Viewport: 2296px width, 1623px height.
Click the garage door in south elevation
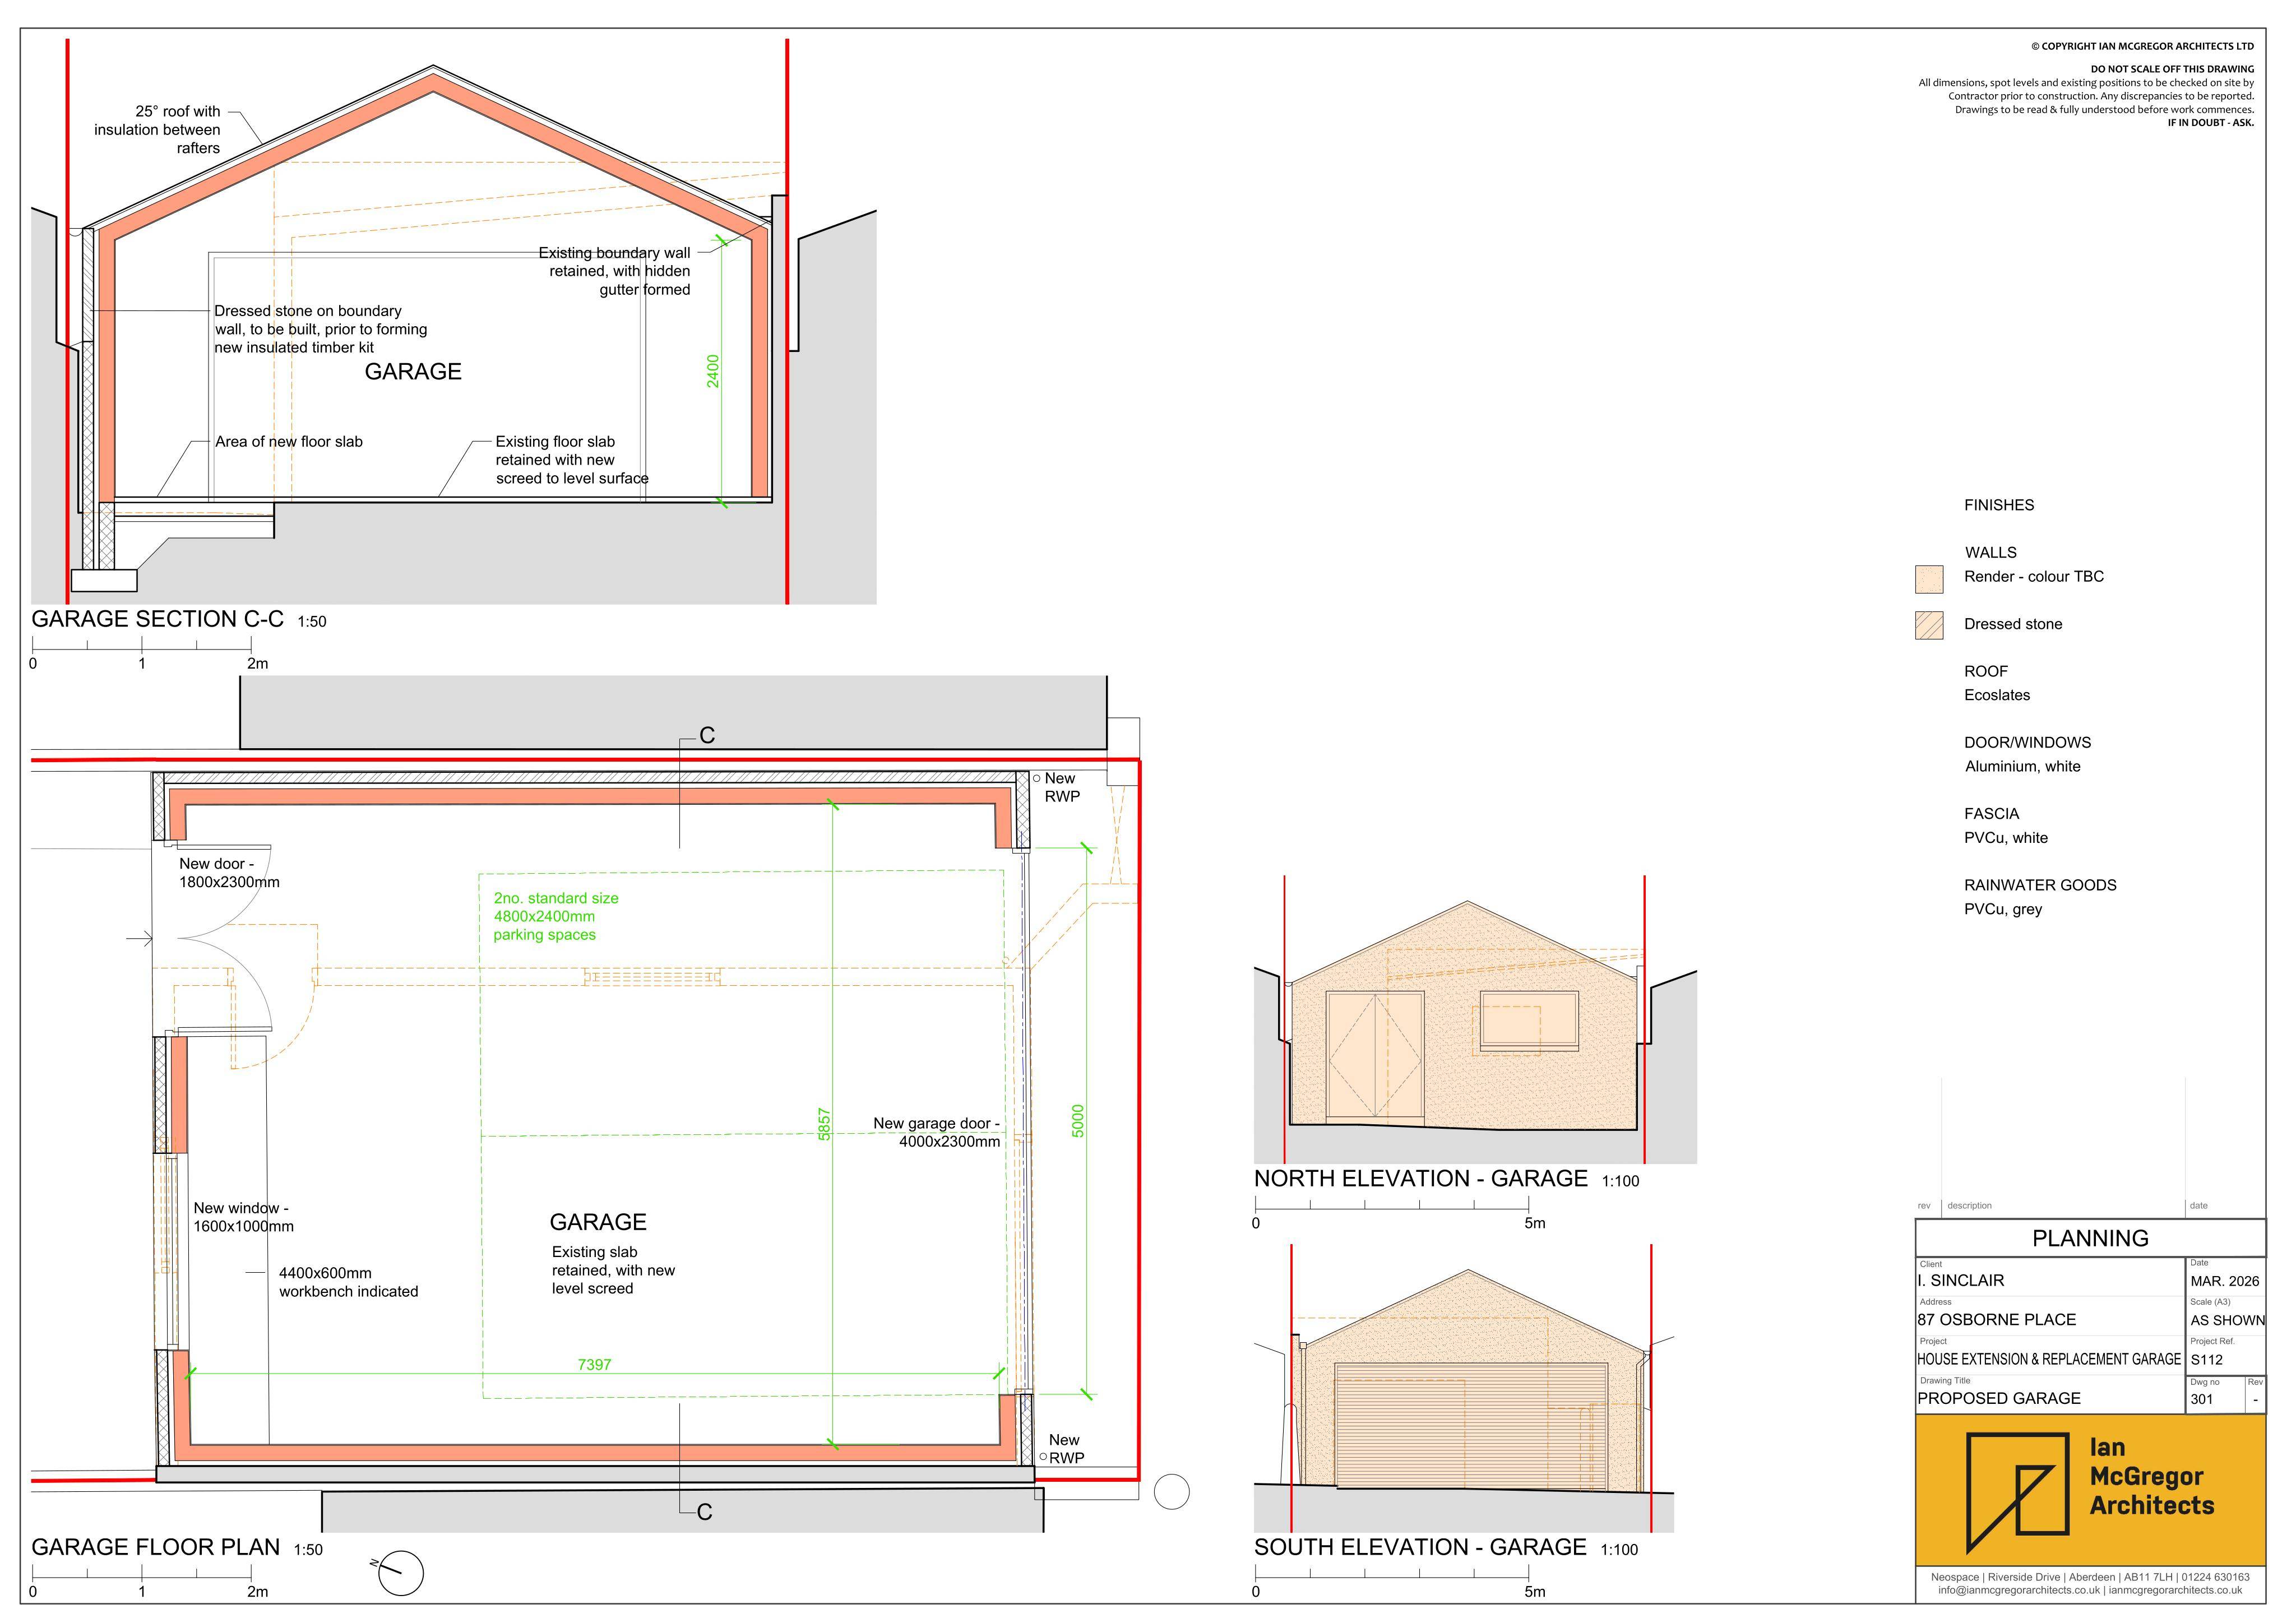click(1471, 1425)
